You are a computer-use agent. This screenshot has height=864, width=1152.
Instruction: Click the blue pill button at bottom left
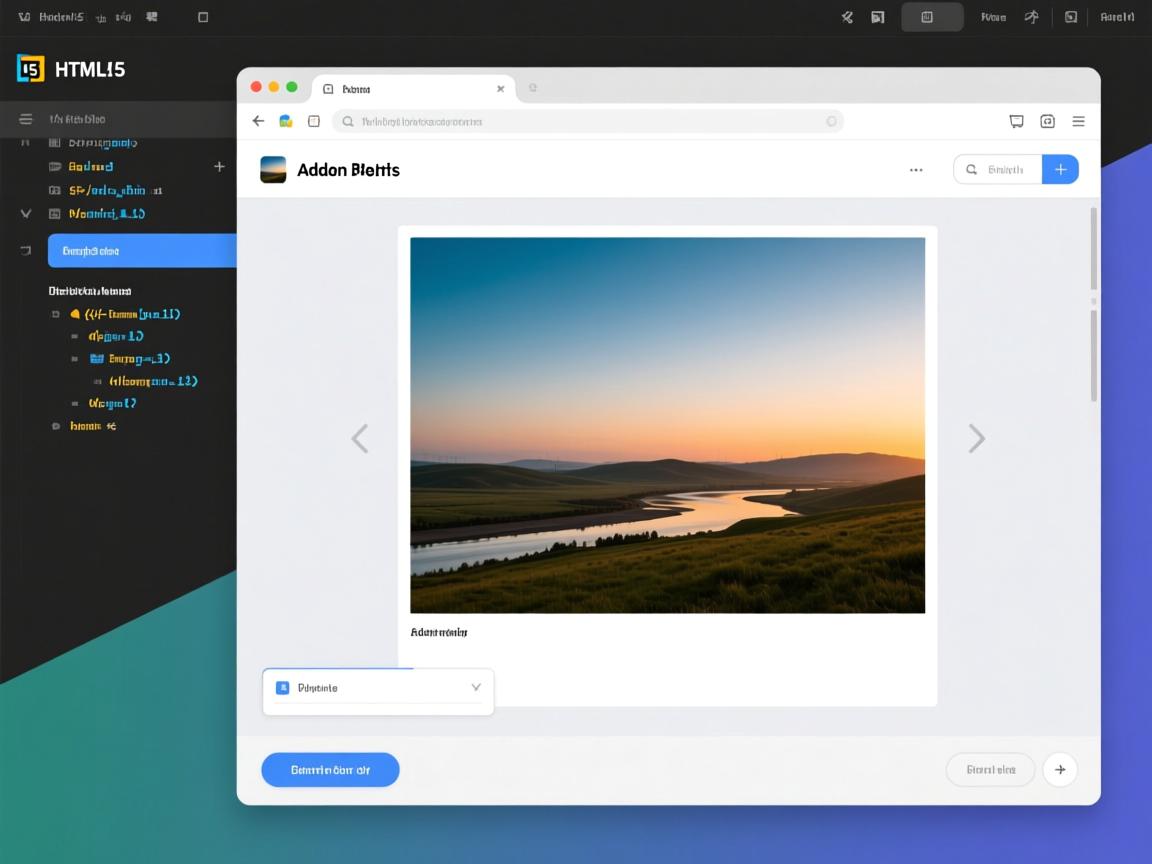(330, 770)
